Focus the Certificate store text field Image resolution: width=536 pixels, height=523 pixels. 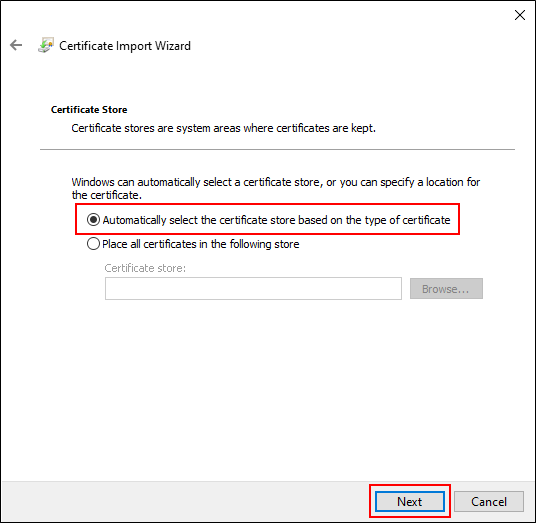[253, 289]
